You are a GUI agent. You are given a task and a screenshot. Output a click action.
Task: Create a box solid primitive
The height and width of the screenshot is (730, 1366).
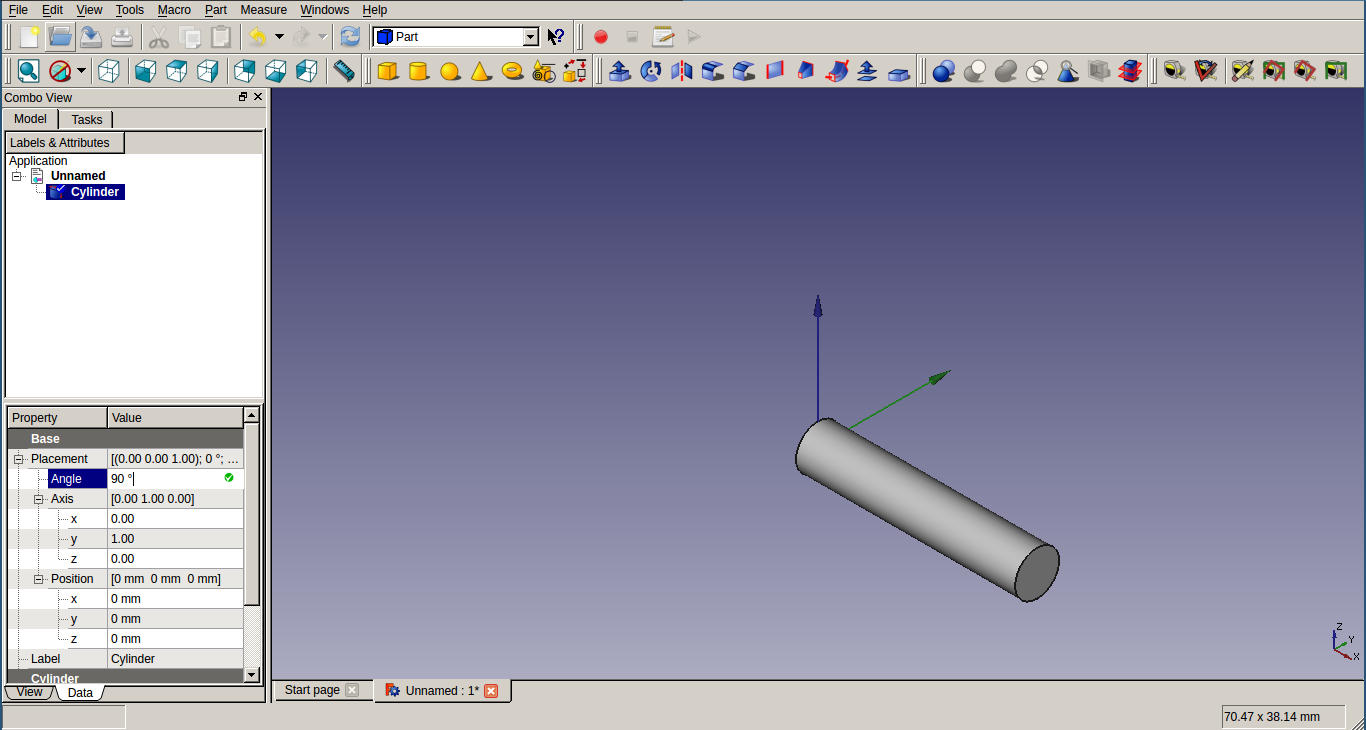point(388,71)
